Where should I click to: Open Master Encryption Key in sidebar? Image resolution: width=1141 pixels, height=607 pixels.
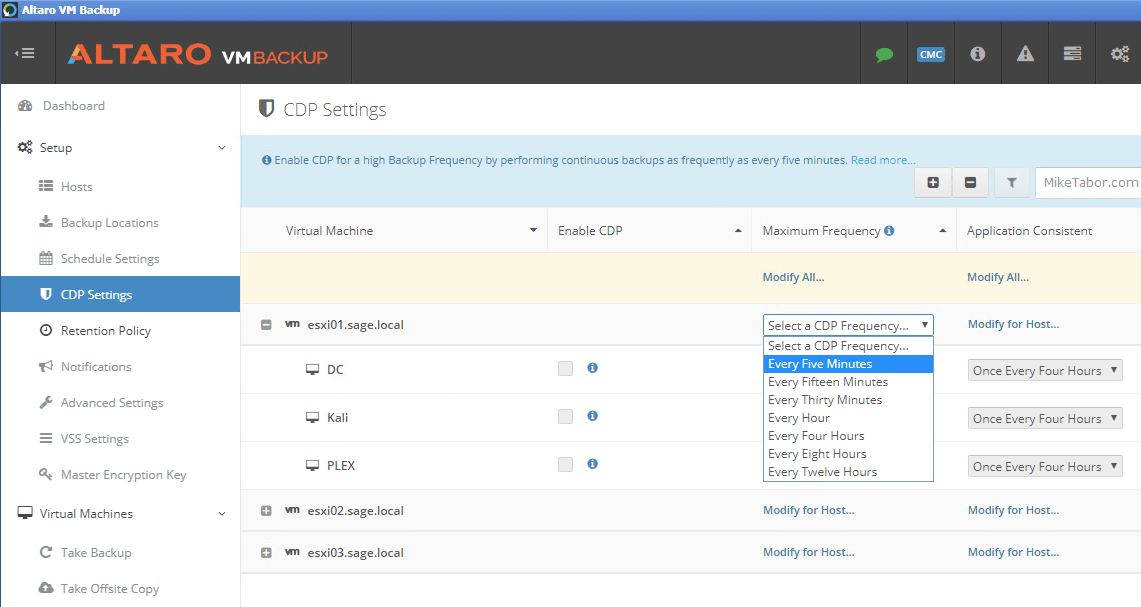click(x=123, y=475)
